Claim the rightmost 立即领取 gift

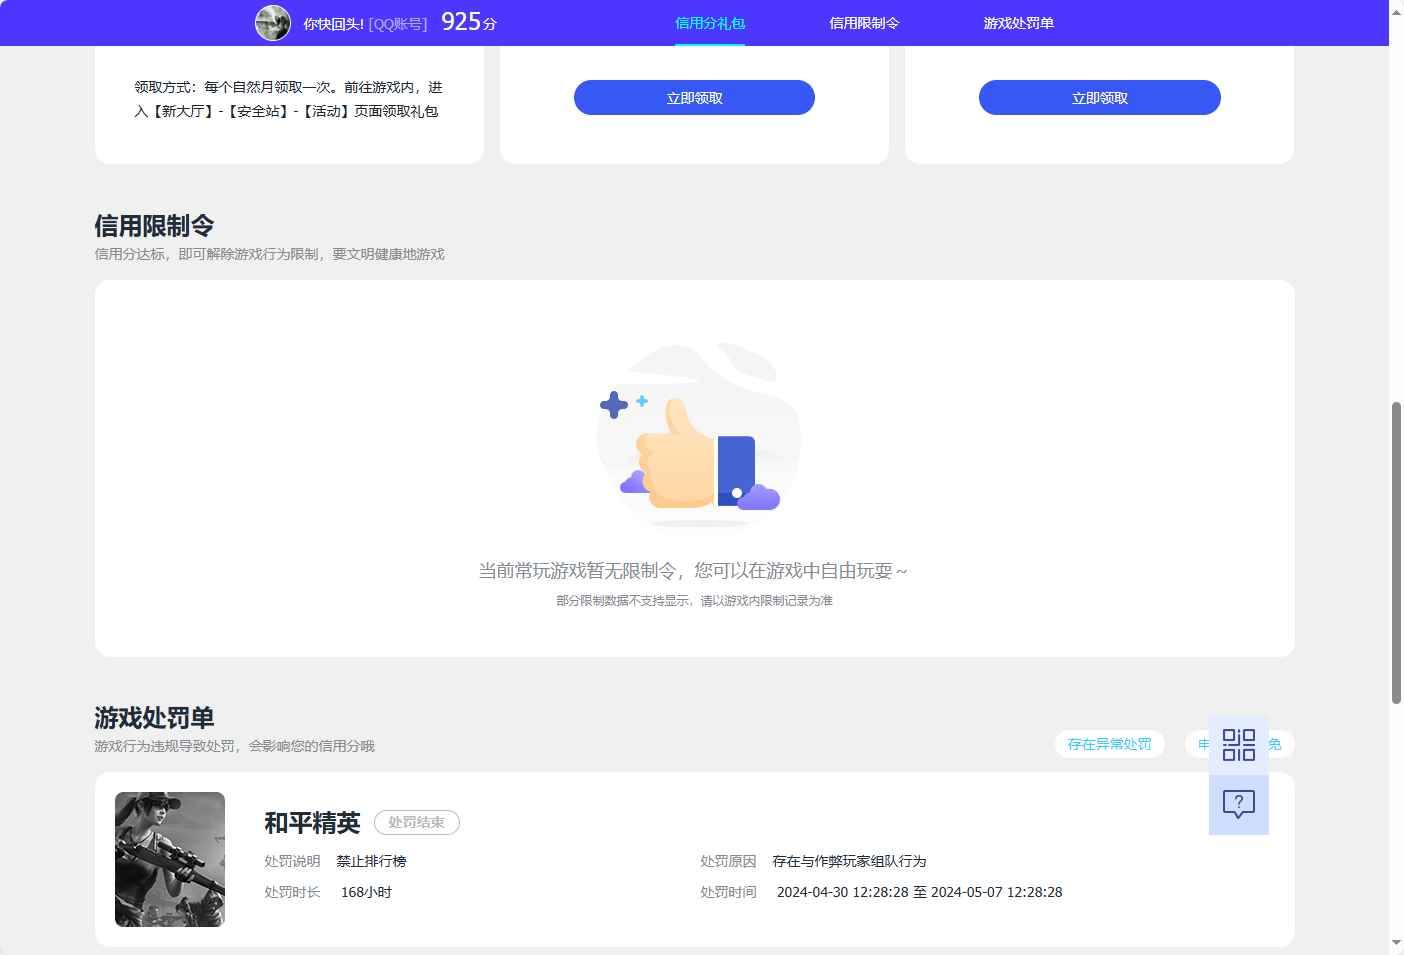pos(1098,97)
